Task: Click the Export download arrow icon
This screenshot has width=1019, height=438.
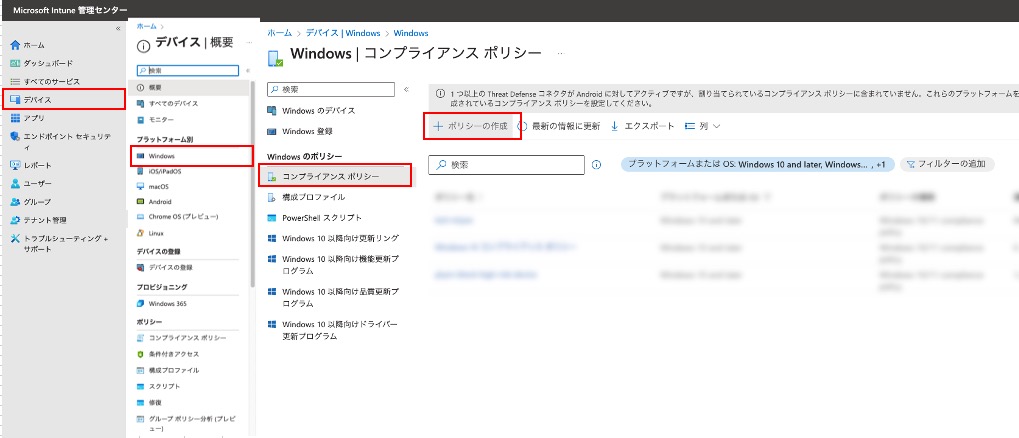Action: coord(615,126)
